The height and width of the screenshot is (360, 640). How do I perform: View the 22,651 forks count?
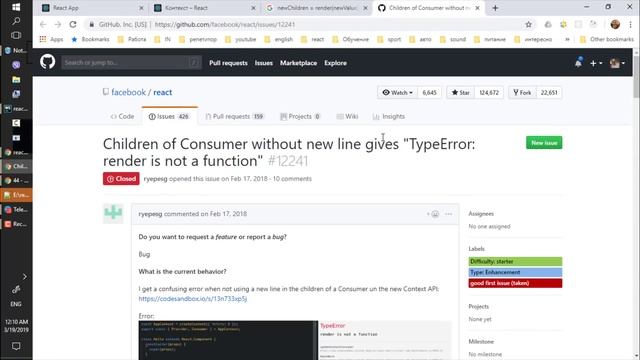pos(549,93)
